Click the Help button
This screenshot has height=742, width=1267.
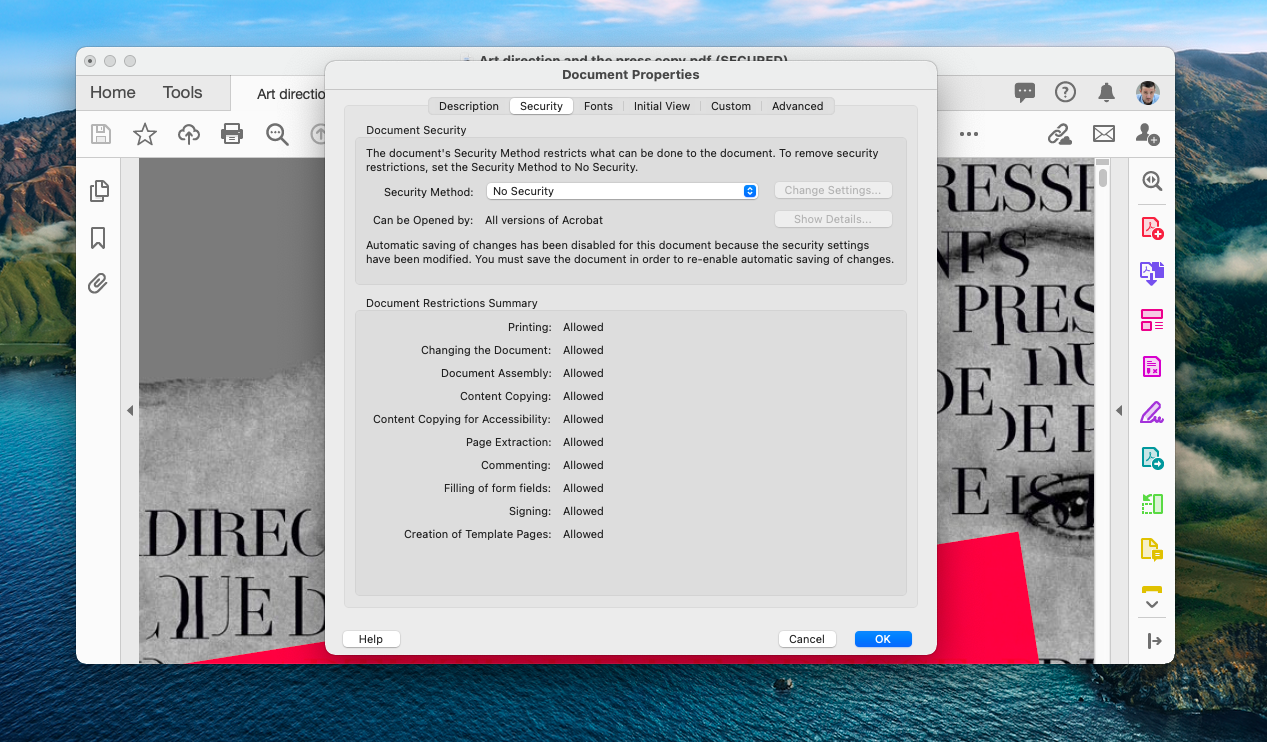coord(370,638)
